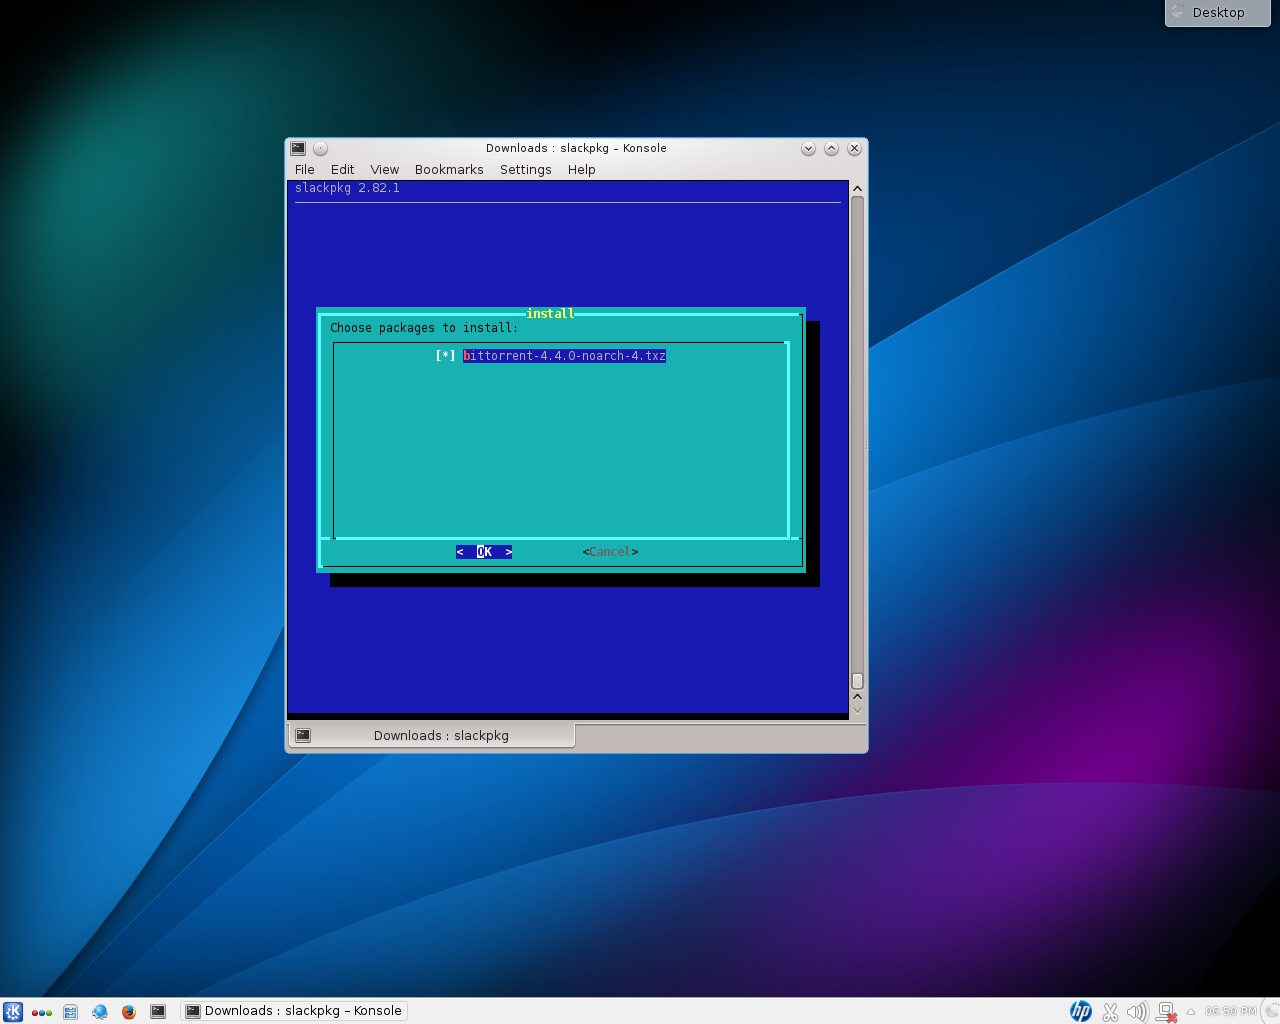
Task: Click the scrollbar down arrow at bottom
Action: [x=857, y=710]
